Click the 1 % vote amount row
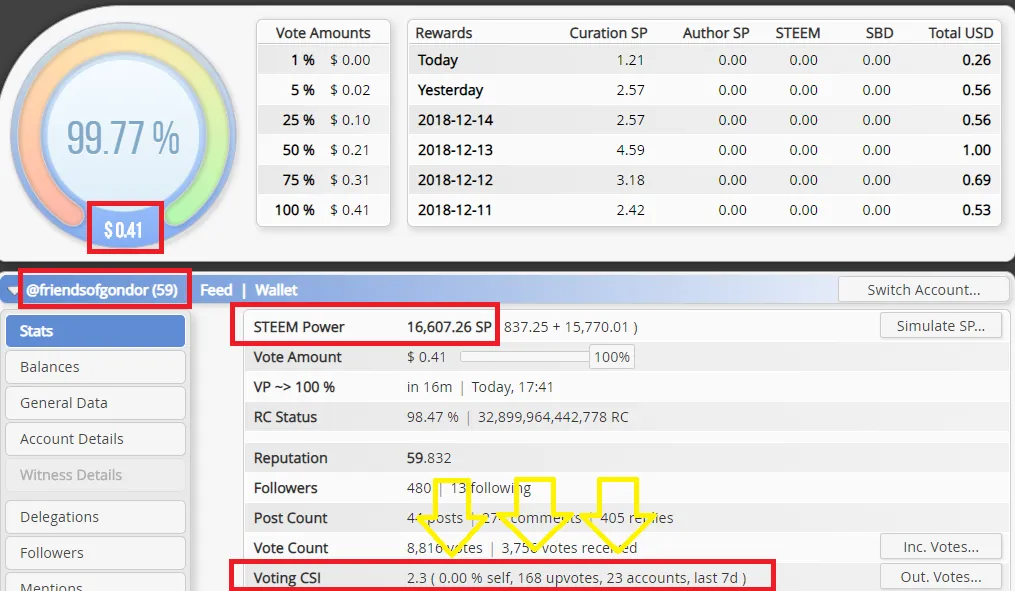The height and width of the screenshot is (591, 1015). pos(324,60)
